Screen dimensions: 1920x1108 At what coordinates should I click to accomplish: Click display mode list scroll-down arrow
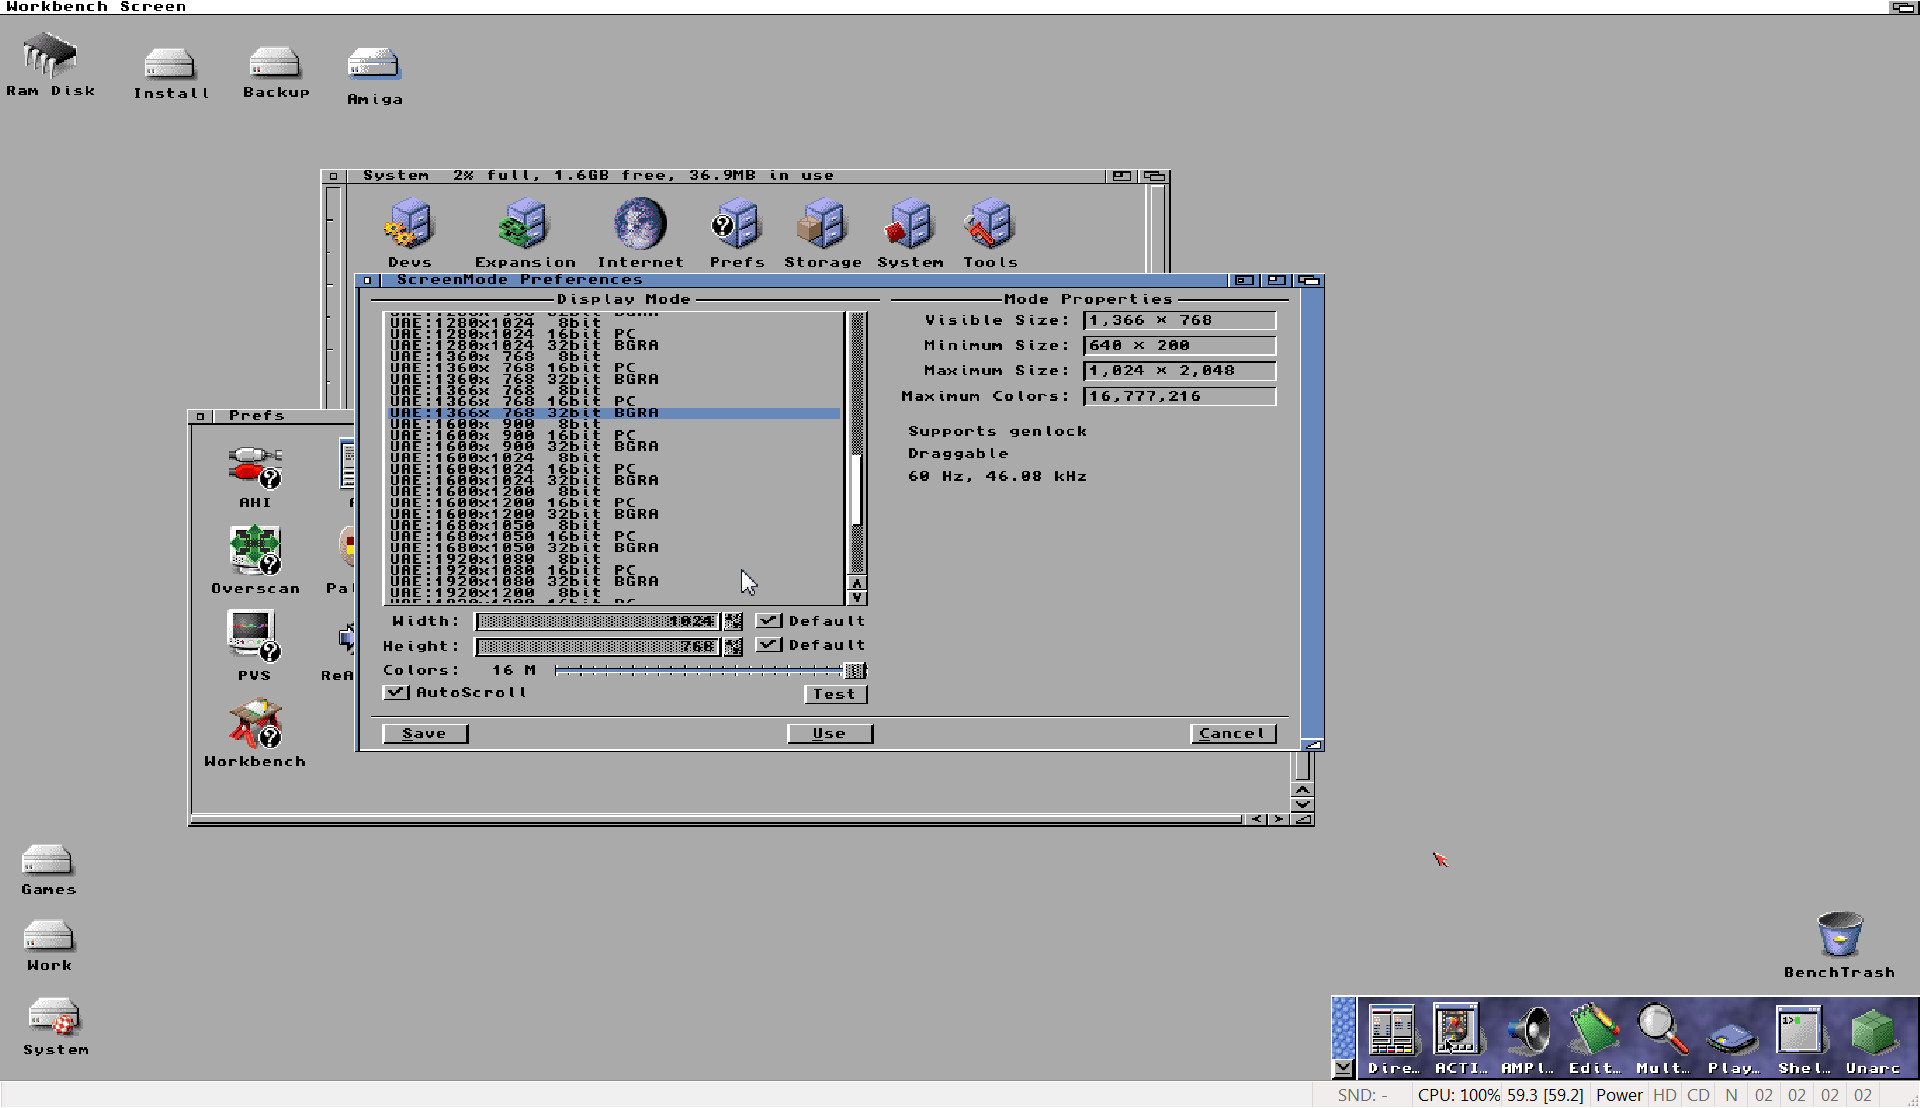(857, 597)
